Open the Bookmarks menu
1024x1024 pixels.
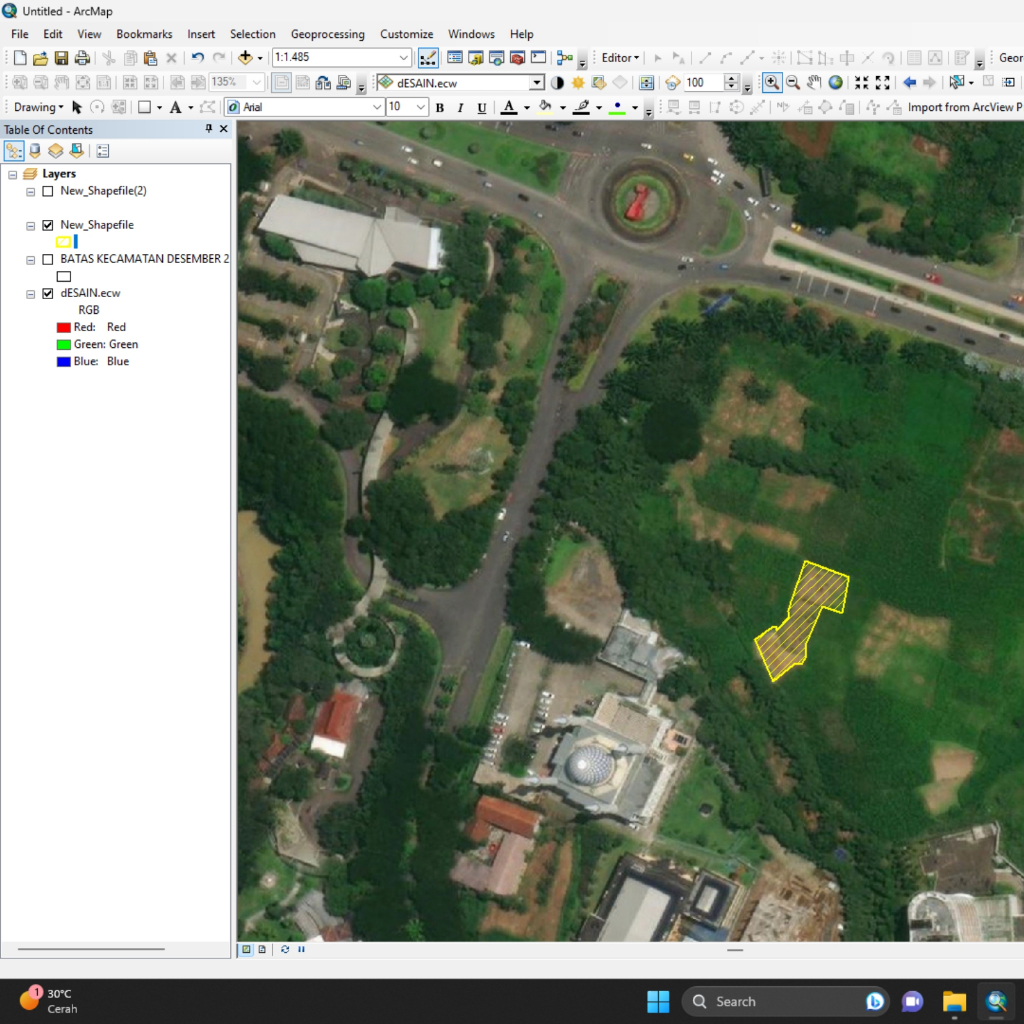pyautogui.click(x=144, y=34)
